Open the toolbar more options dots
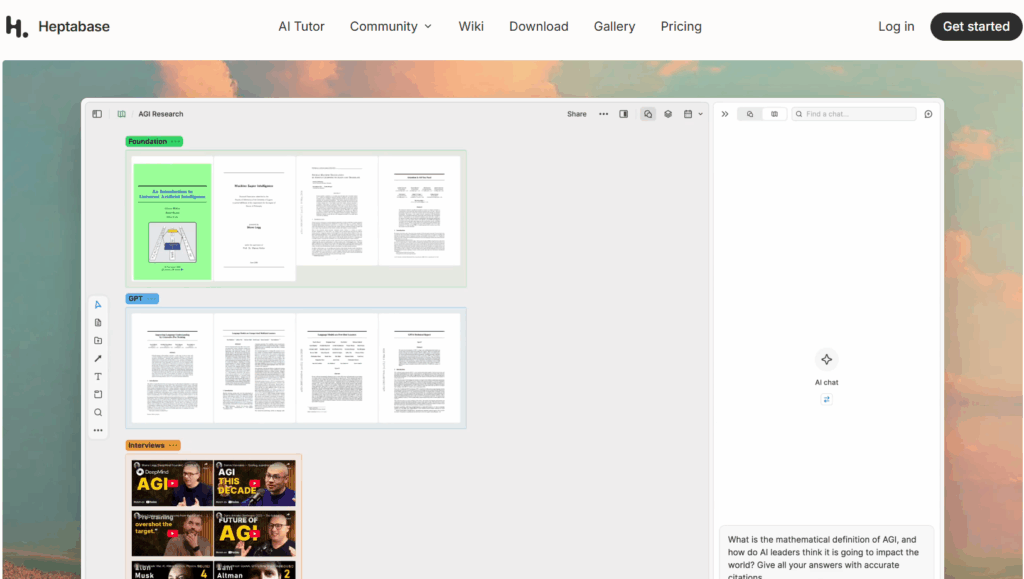The width and height of the screenshot is (1024, 579). pos(98,430)
